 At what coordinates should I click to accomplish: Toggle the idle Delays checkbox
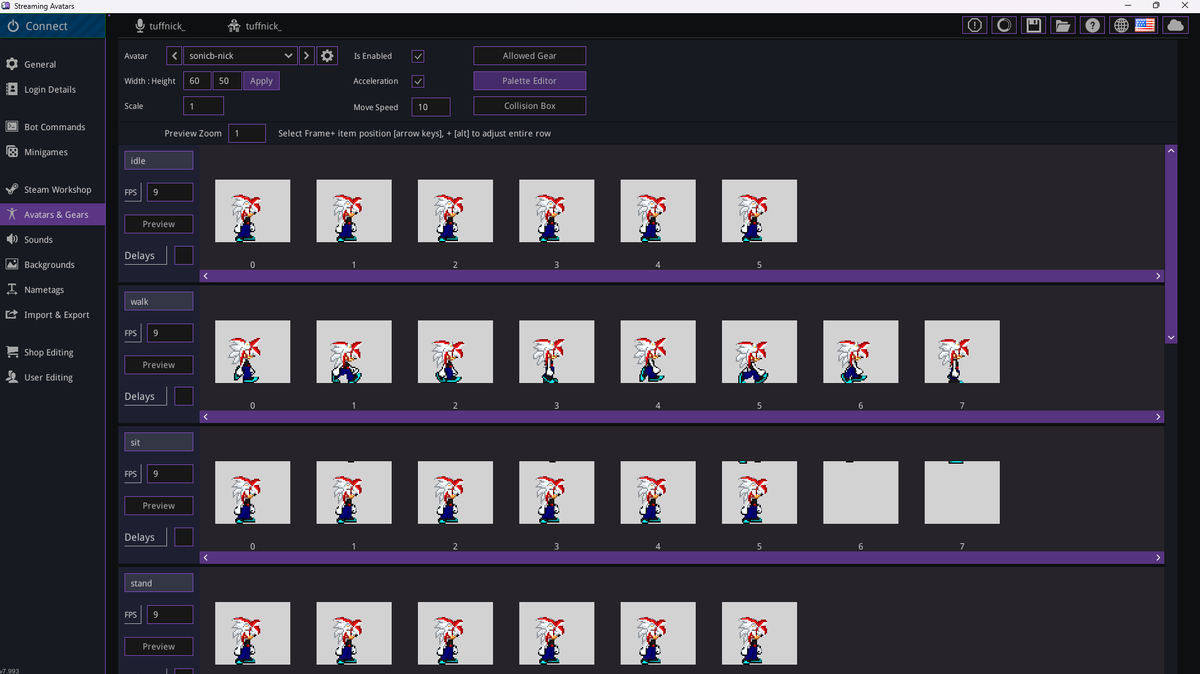point(183,255)
